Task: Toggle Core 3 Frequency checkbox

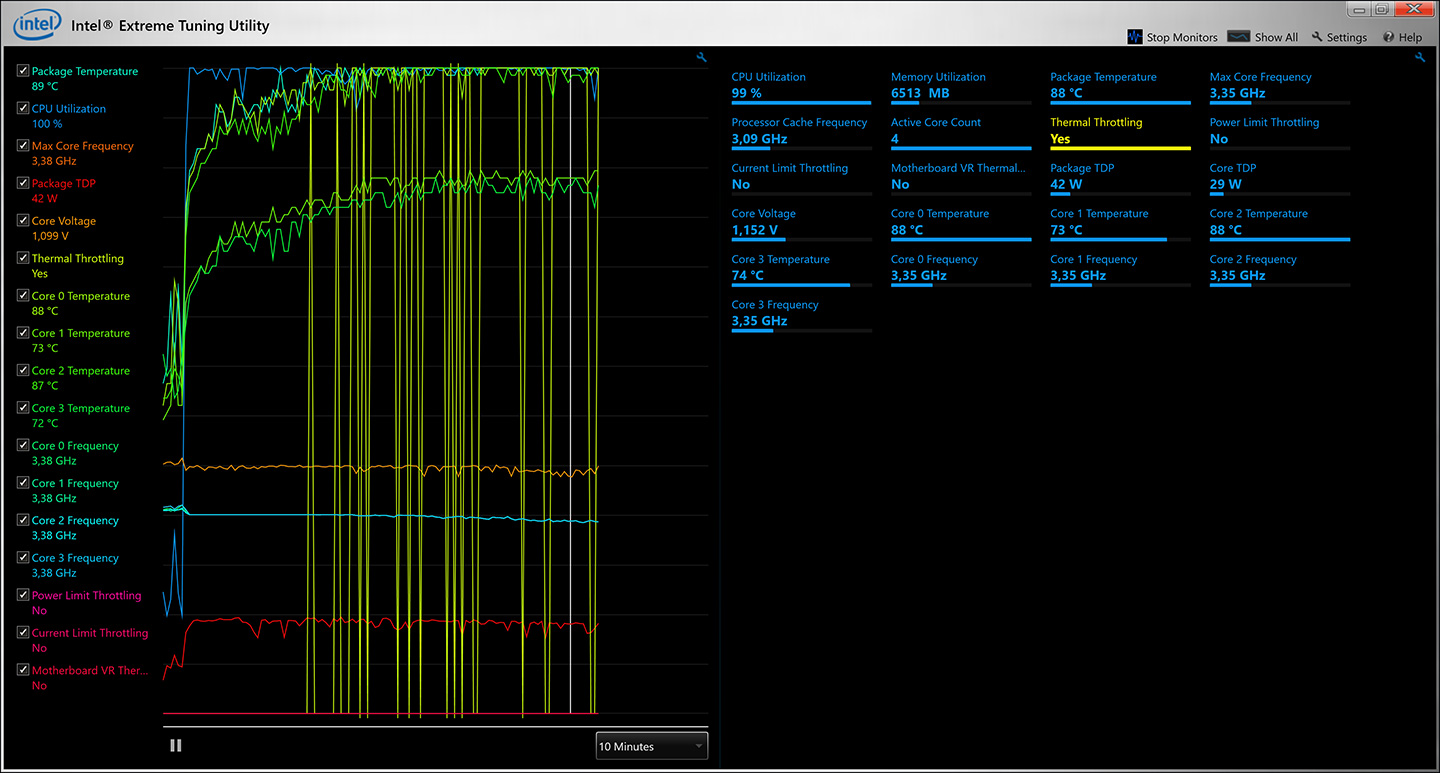Action: coord(23,558)
